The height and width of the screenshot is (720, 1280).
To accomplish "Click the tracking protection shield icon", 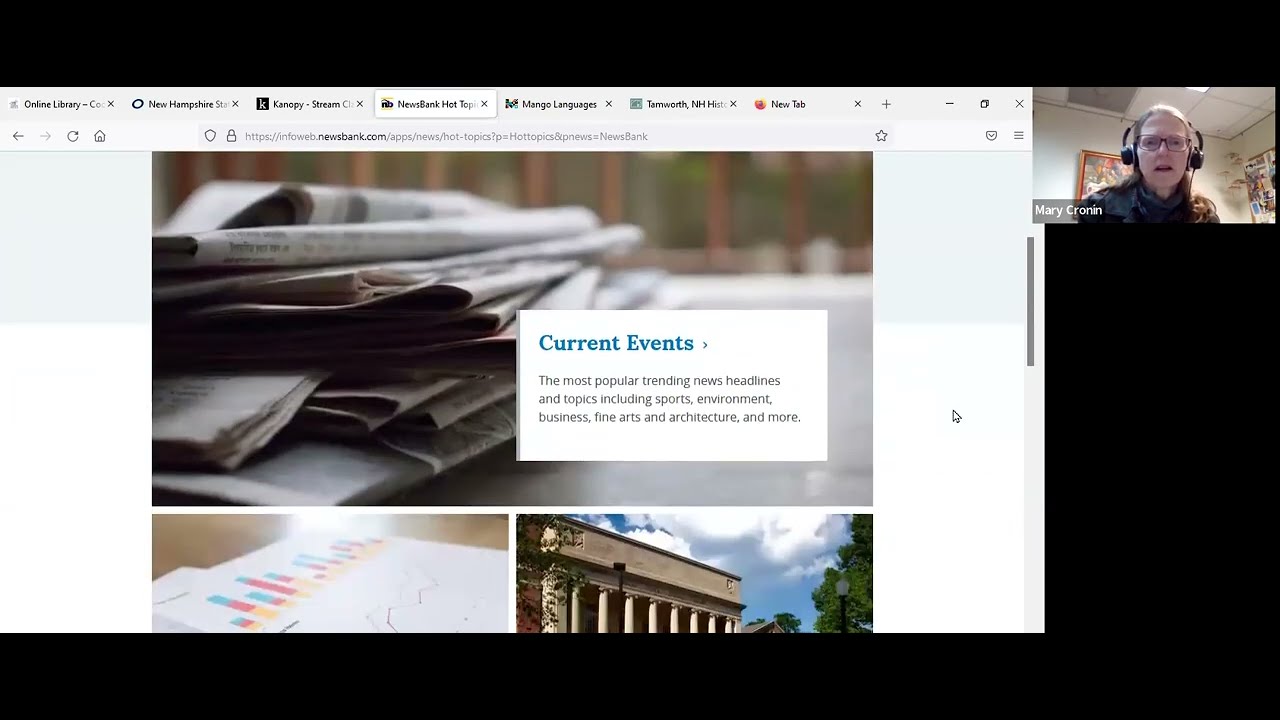I will [x=210, y=136].
